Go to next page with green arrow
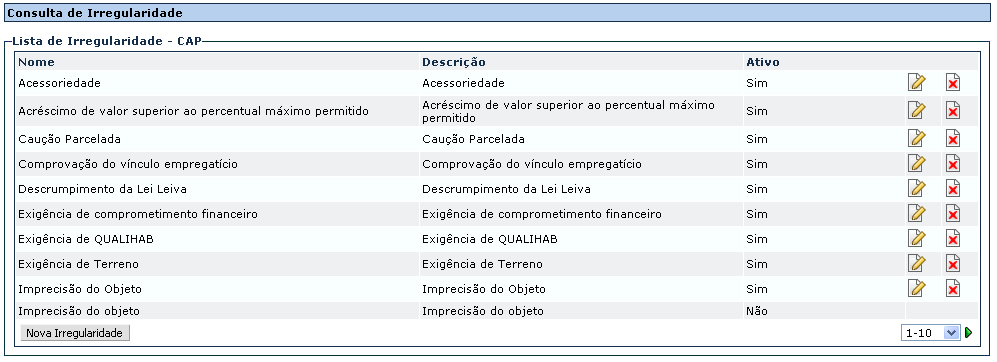The height and width of the screenshot is (362, 997). [968, 333]
